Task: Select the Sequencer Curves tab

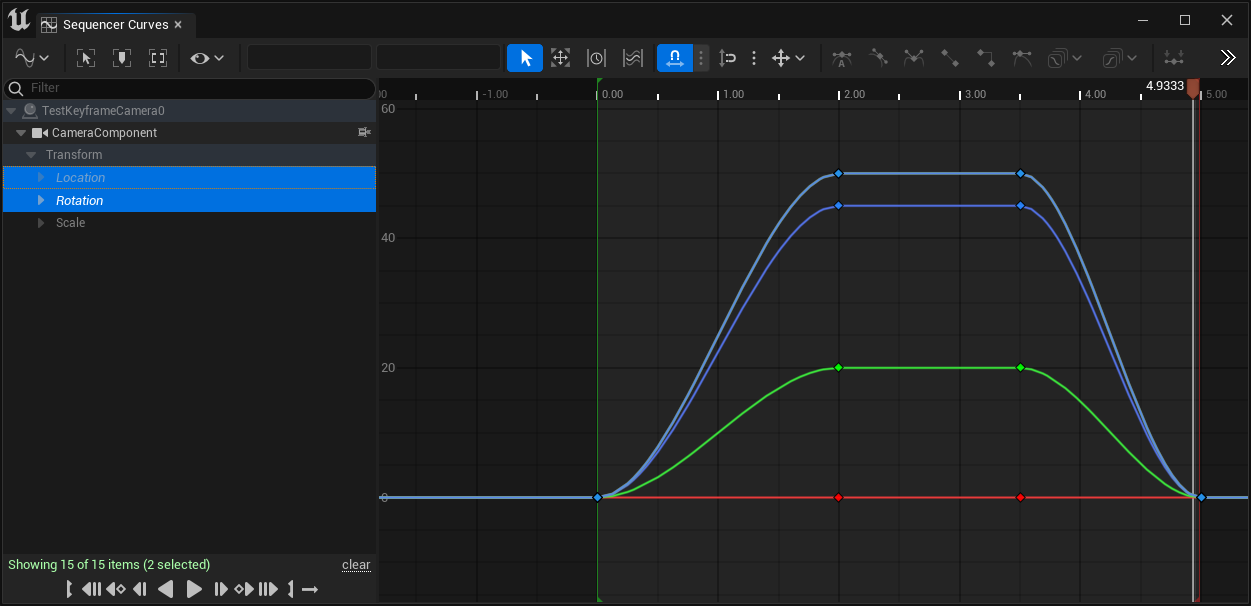Action: tap(115, 25)
